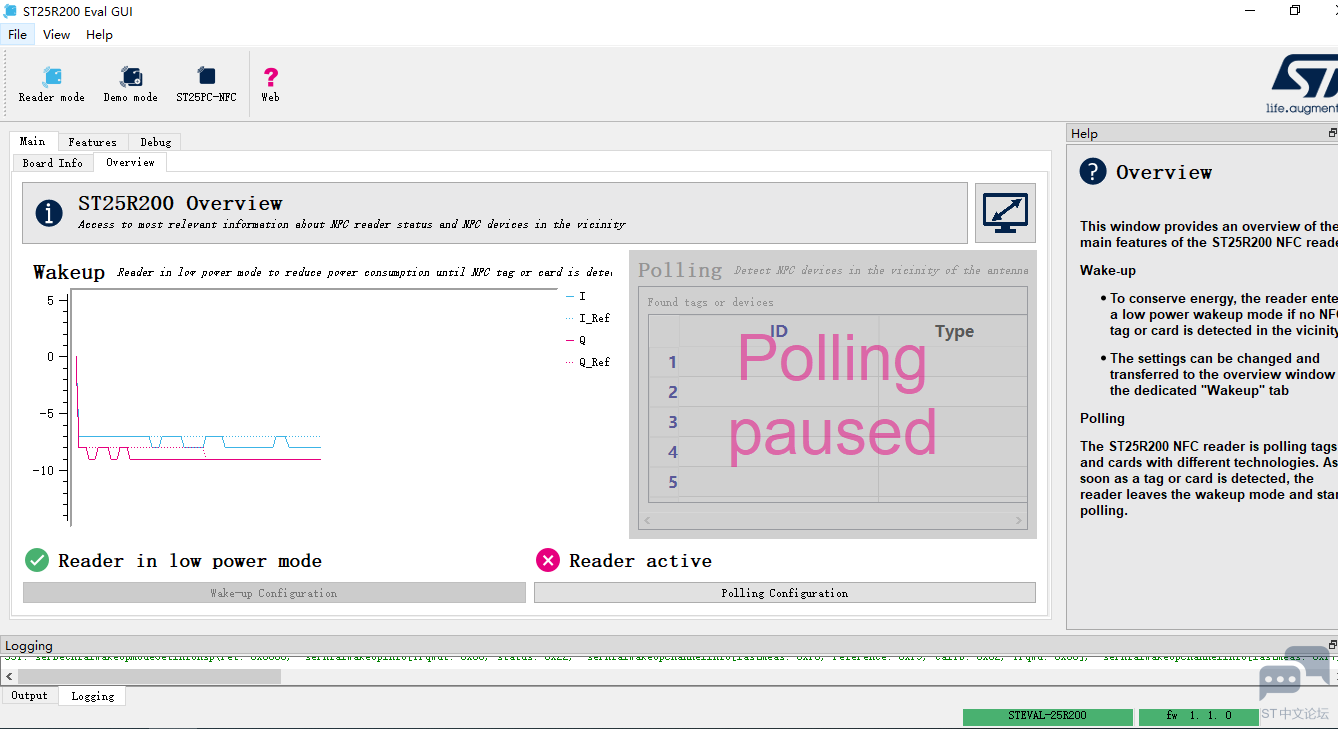Select the Main tab

[33, 141]
